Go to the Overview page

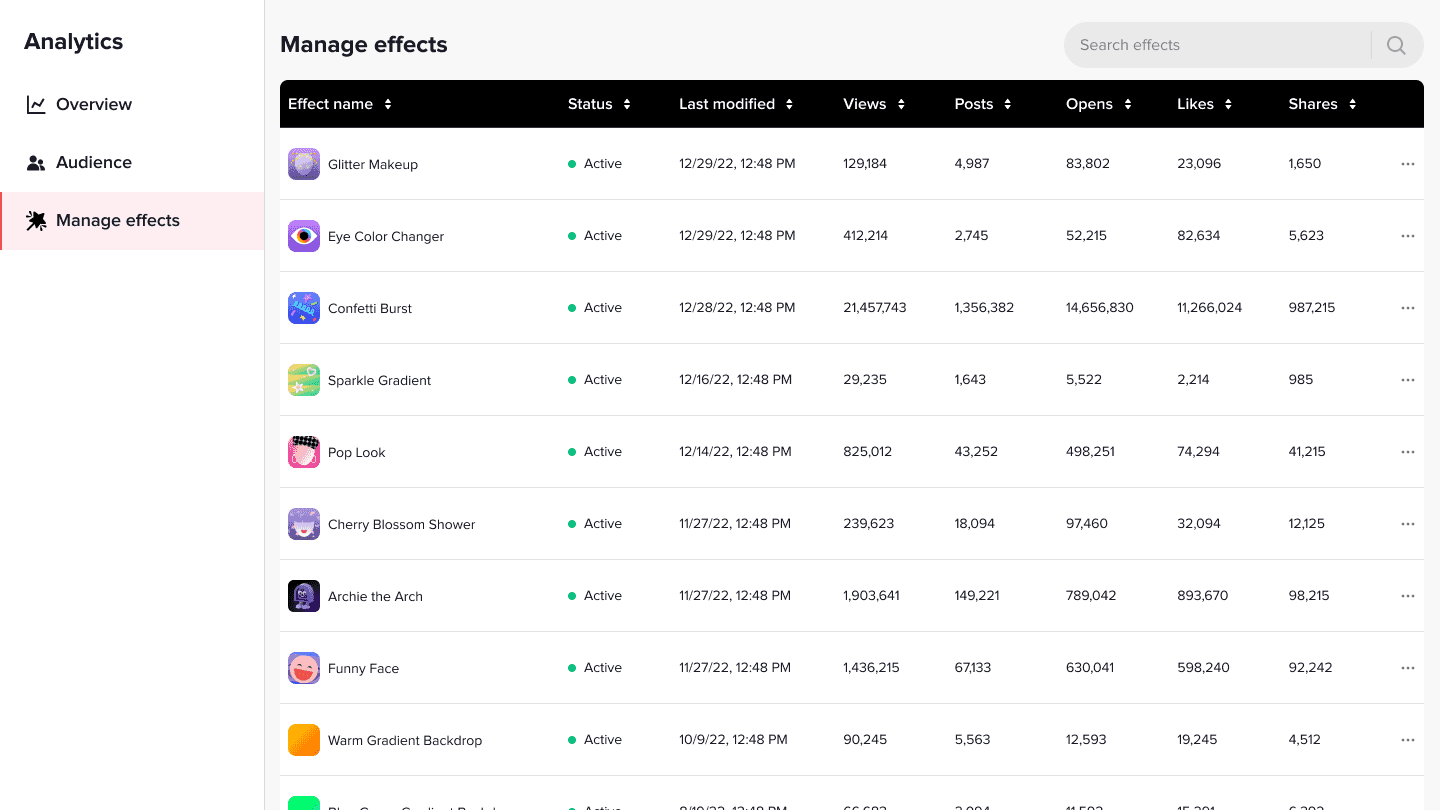pos(93,104)
